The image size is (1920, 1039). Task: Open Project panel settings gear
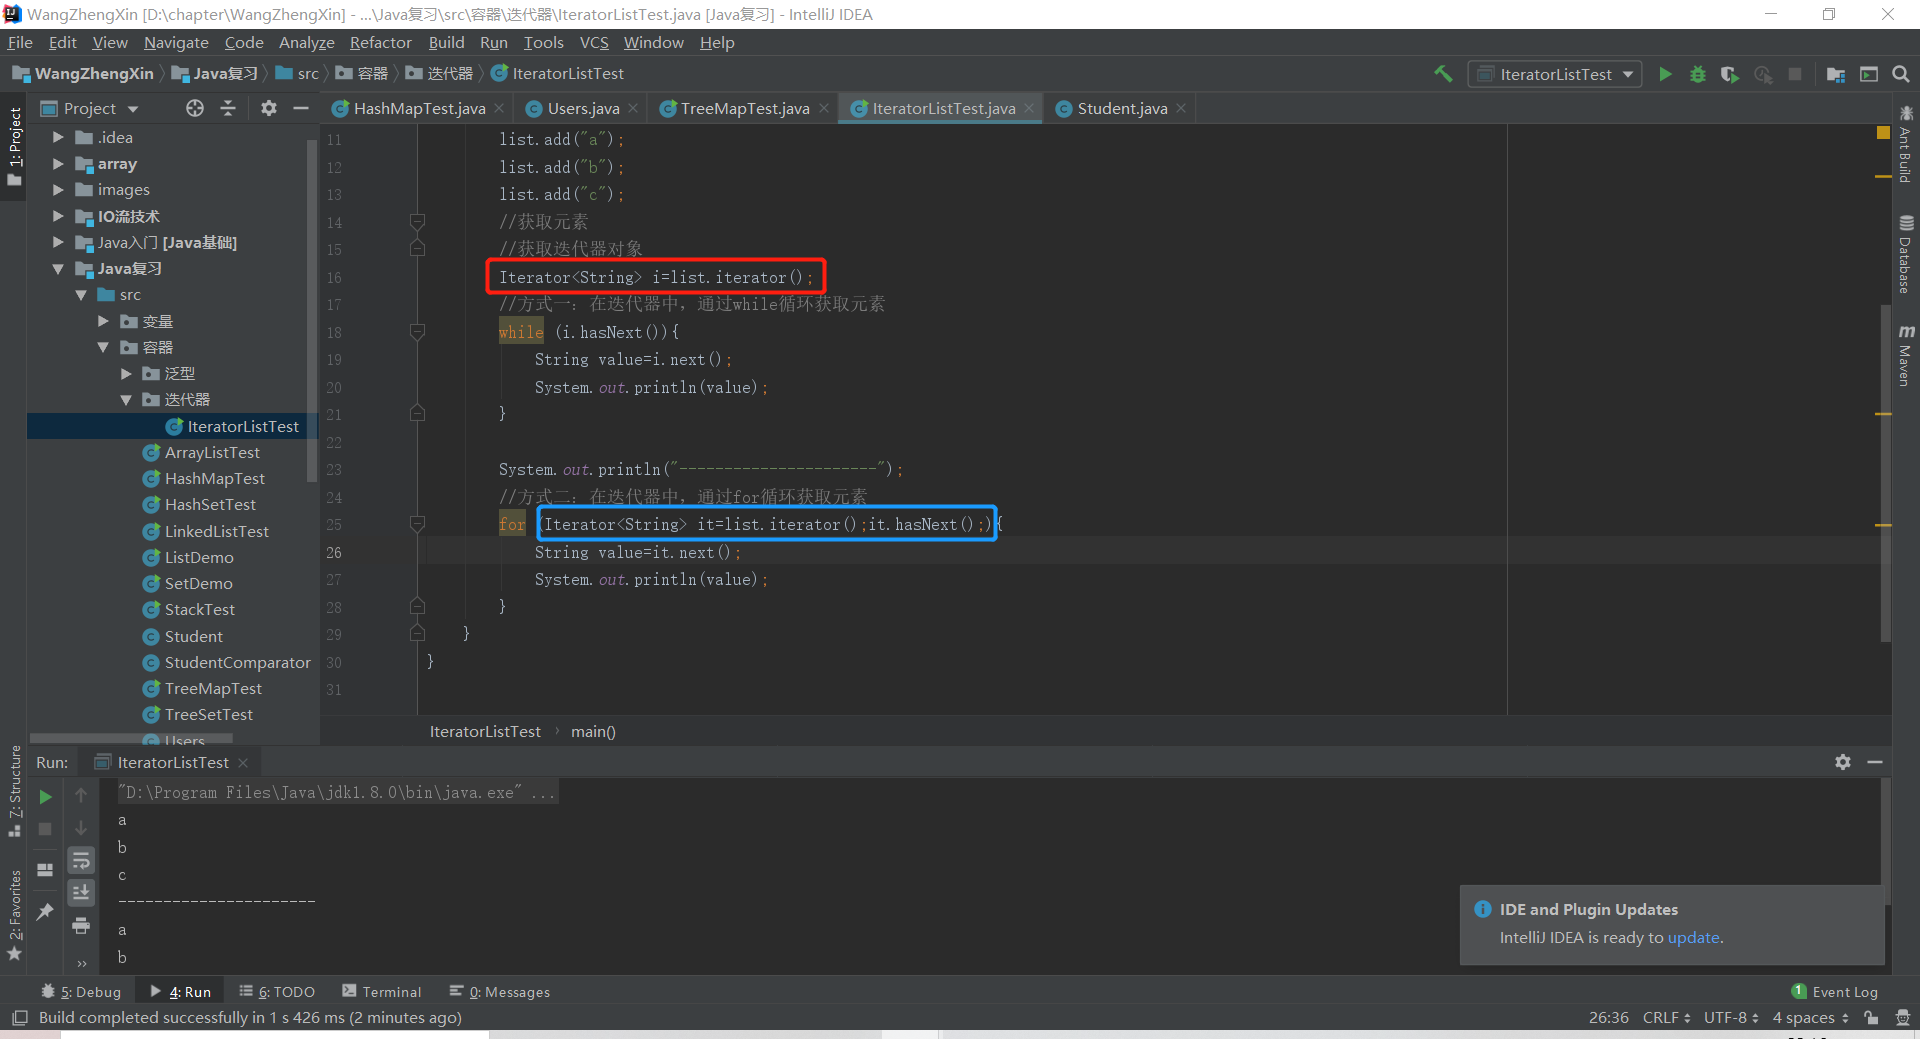pyautogui.click(x=268, y=108)
